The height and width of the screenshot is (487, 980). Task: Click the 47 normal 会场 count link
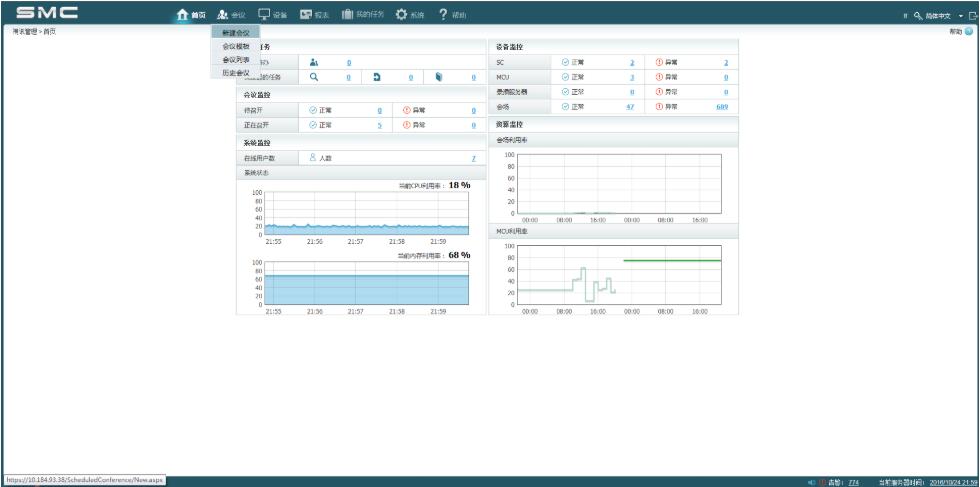pos(630,106)
